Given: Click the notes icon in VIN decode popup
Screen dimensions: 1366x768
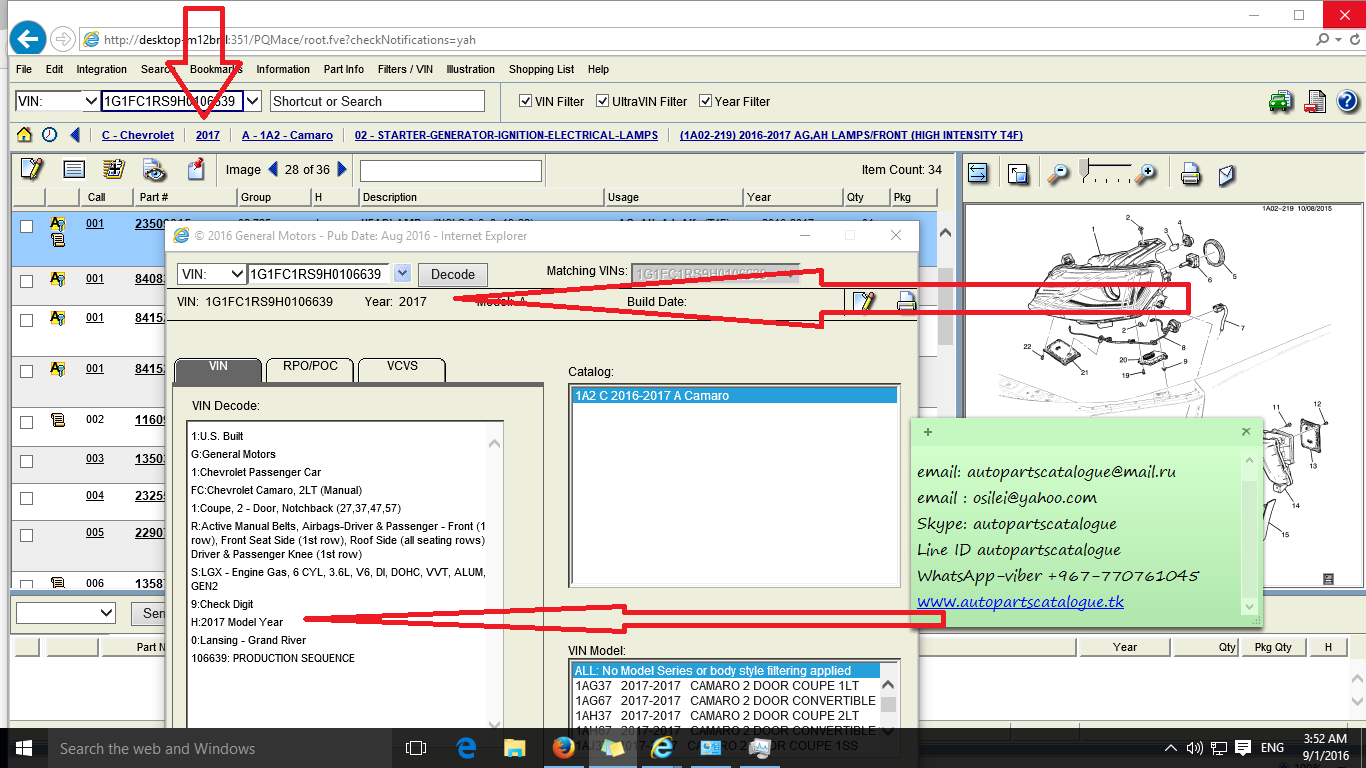Looking at the screenshot, I should click(865, 301).
